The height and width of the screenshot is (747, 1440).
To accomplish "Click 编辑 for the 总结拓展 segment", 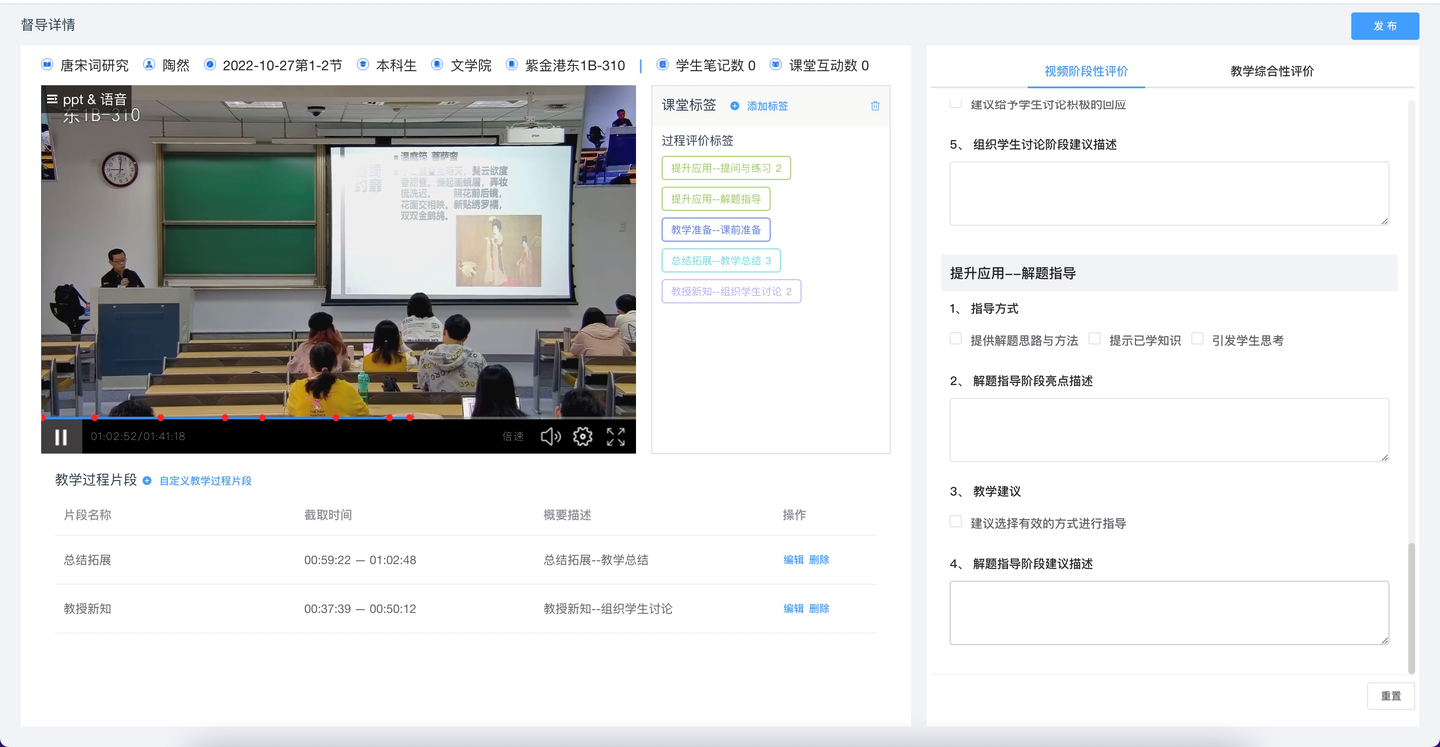I will click(x=793, y=560).
